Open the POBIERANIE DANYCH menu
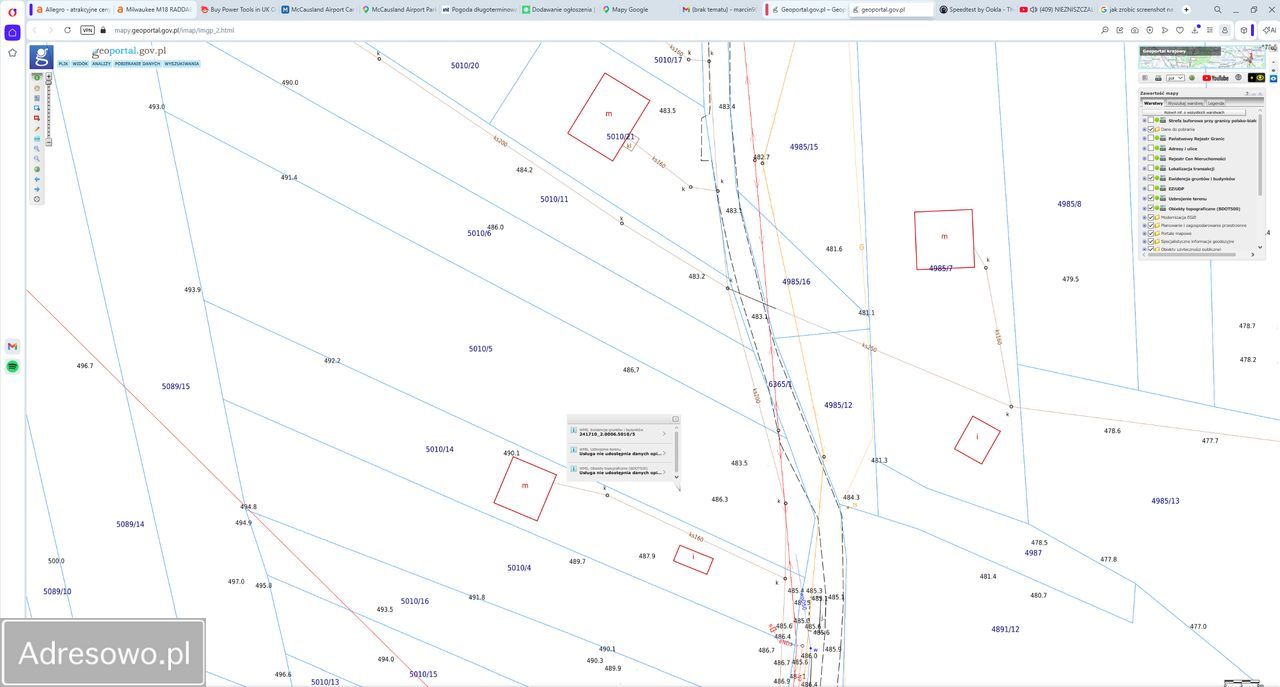The image size is (1280, 687). point(137,64)
